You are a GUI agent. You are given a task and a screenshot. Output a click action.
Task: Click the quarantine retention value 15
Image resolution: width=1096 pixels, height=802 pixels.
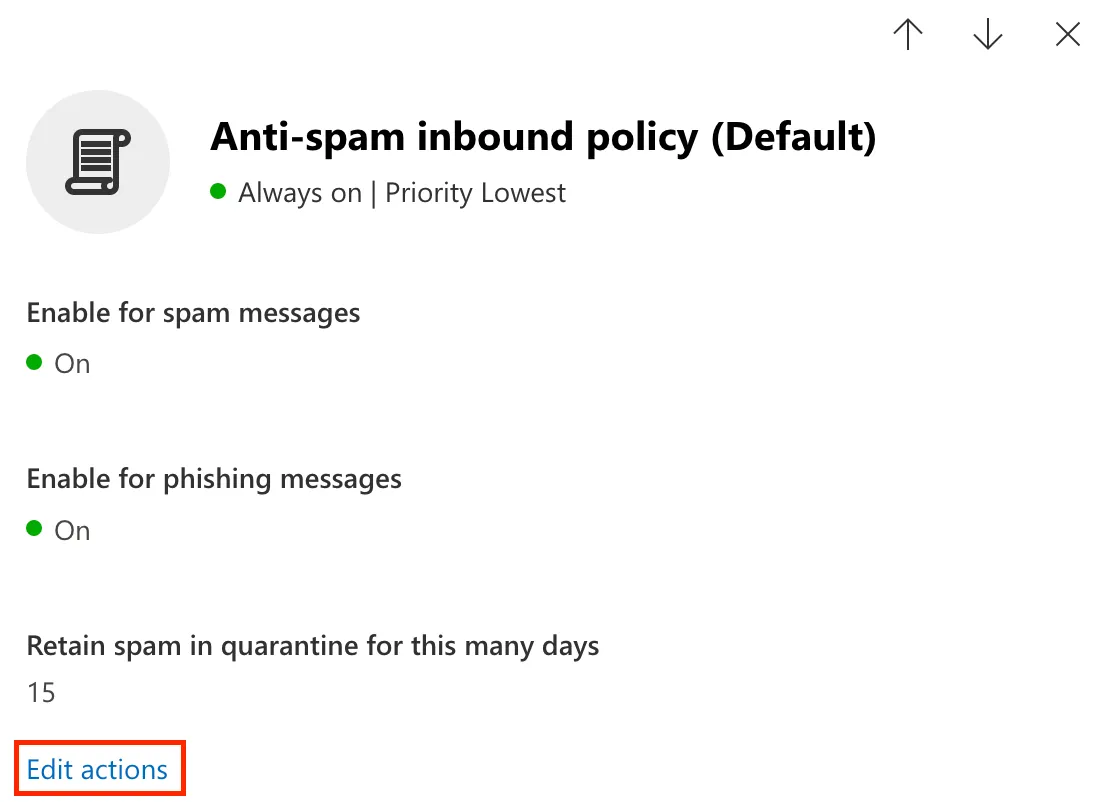41,692
